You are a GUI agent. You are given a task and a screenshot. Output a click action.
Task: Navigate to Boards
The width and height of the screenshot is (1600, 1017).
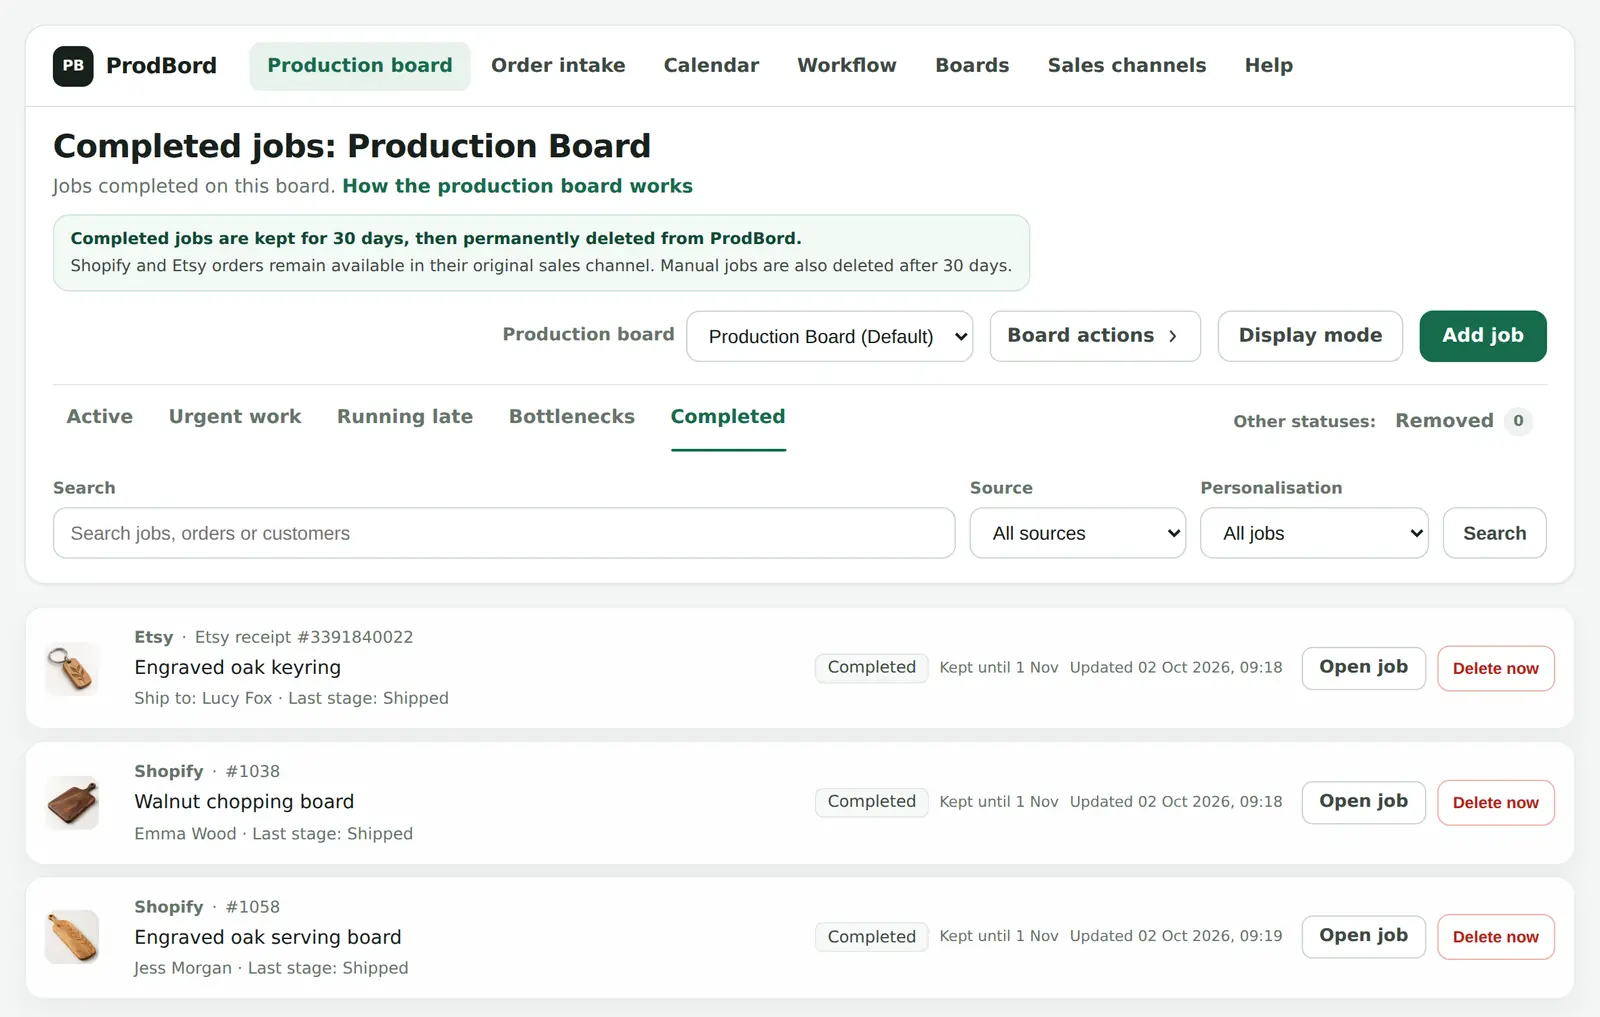tap(972, 66)
